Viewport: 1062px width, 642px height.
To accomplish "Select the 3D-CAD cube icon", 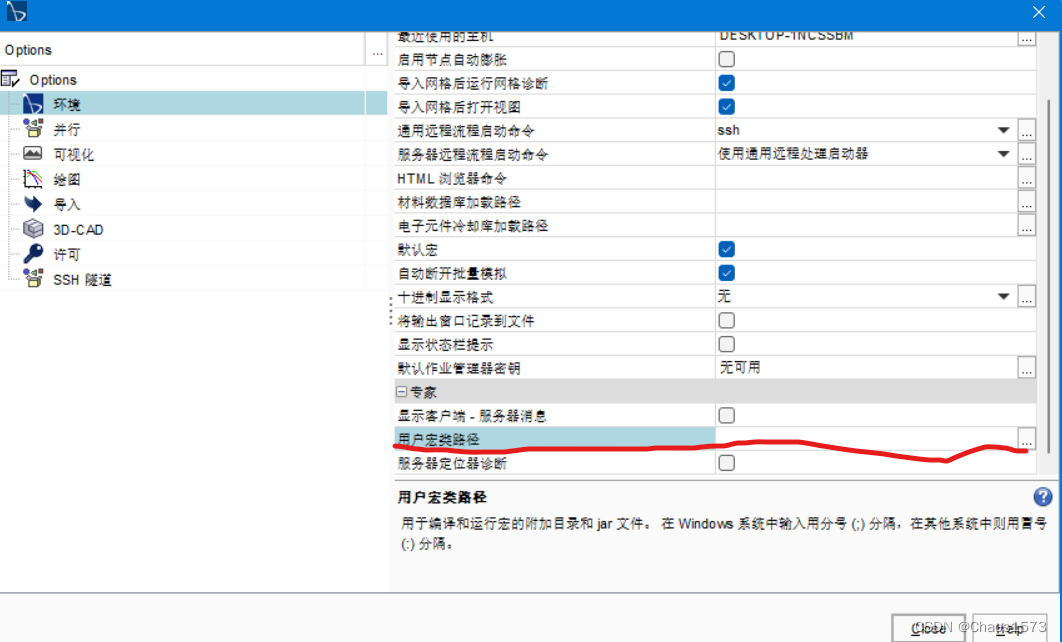I will (x=34, y=228).
